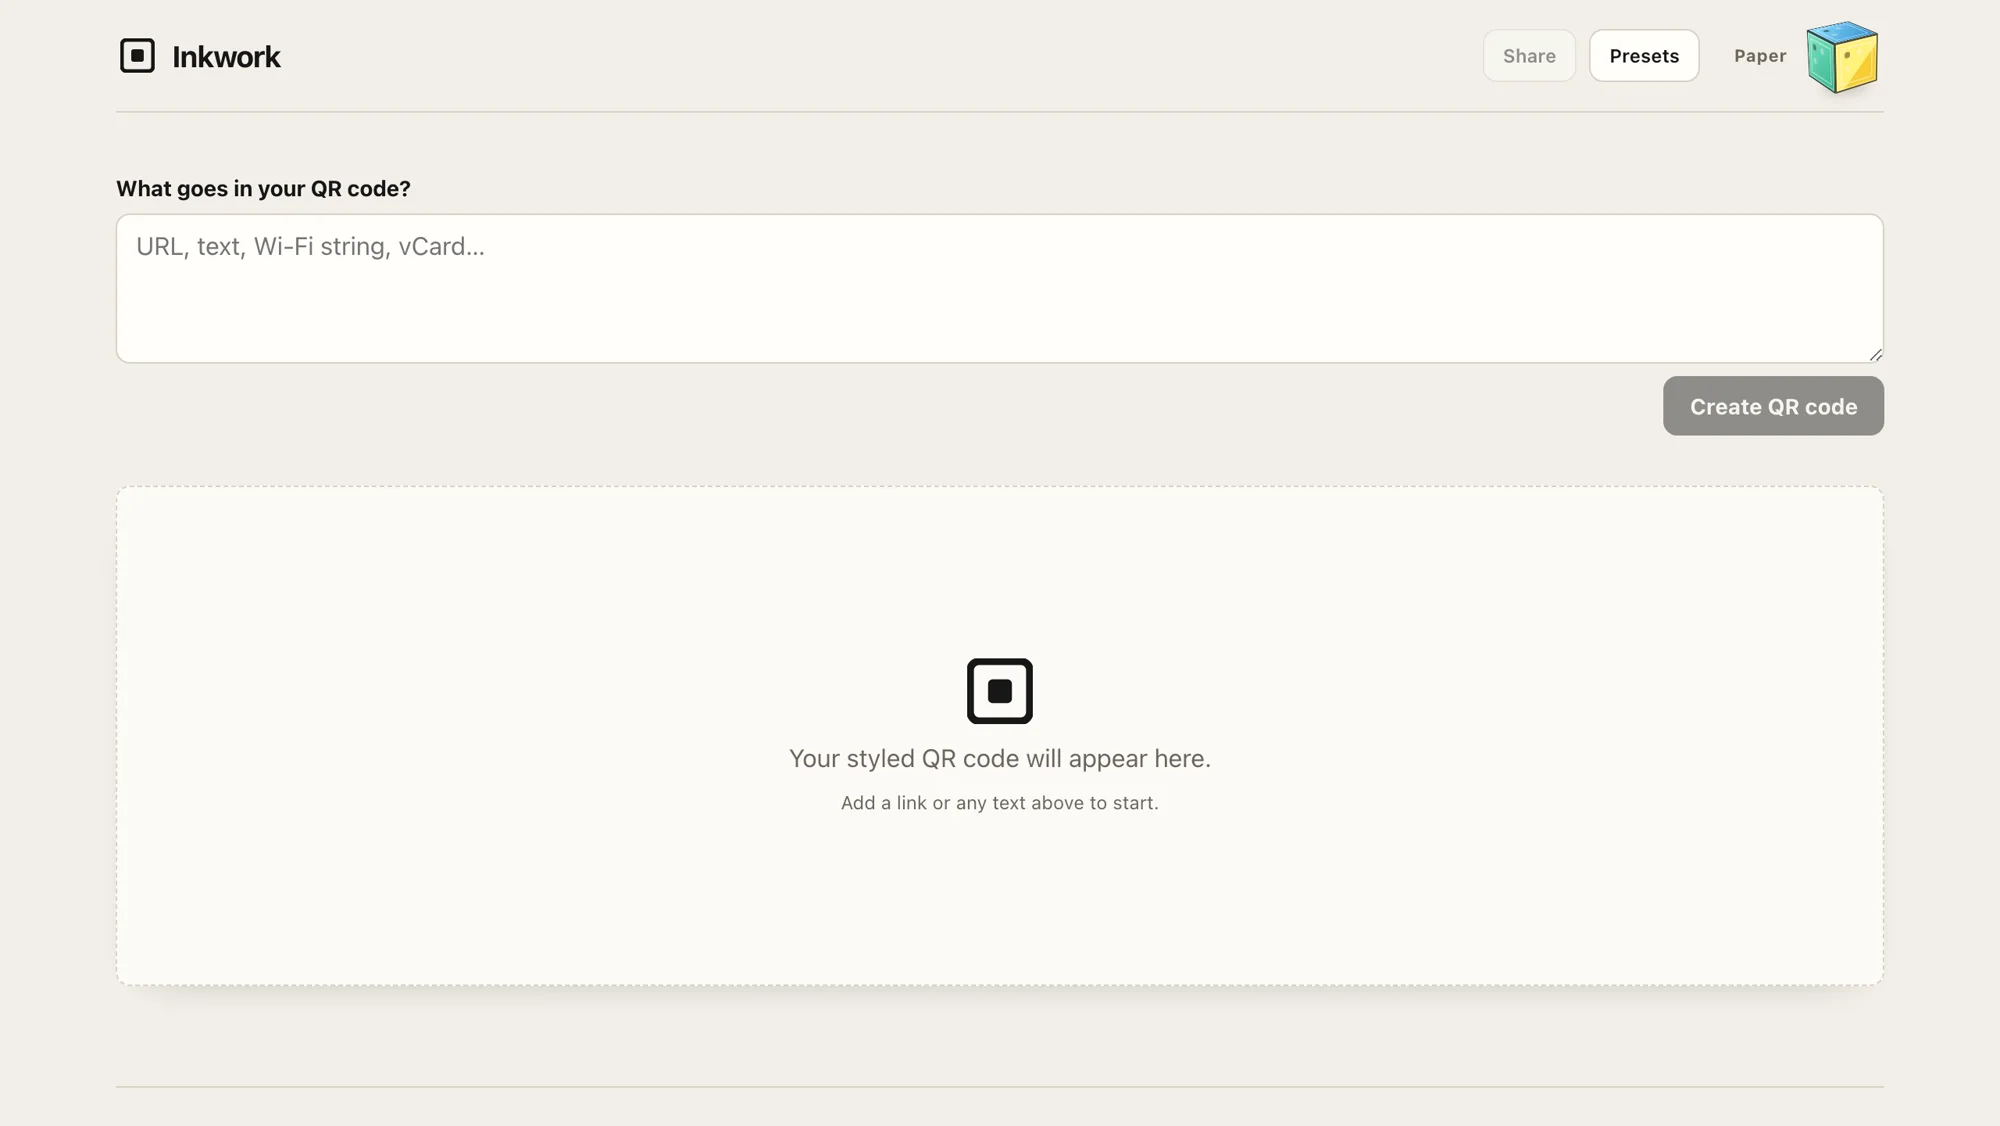The image size is (2000, 1126).
Task: Click the Share button
Action: tap(1529, 56)
